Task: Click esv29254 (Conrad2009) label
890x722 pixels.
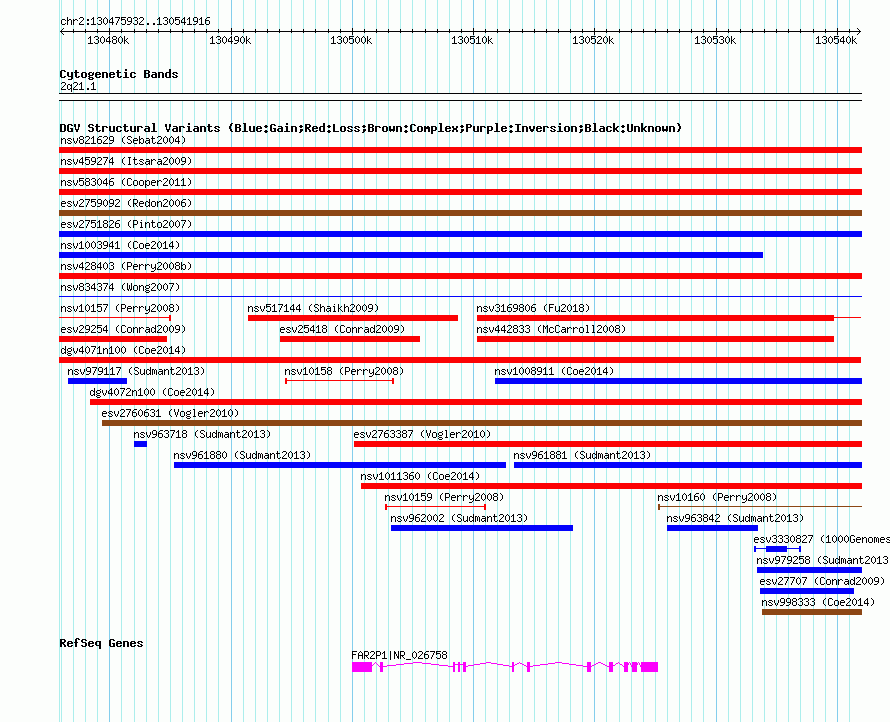Action: pyautogui.click(x=123, y=329)
